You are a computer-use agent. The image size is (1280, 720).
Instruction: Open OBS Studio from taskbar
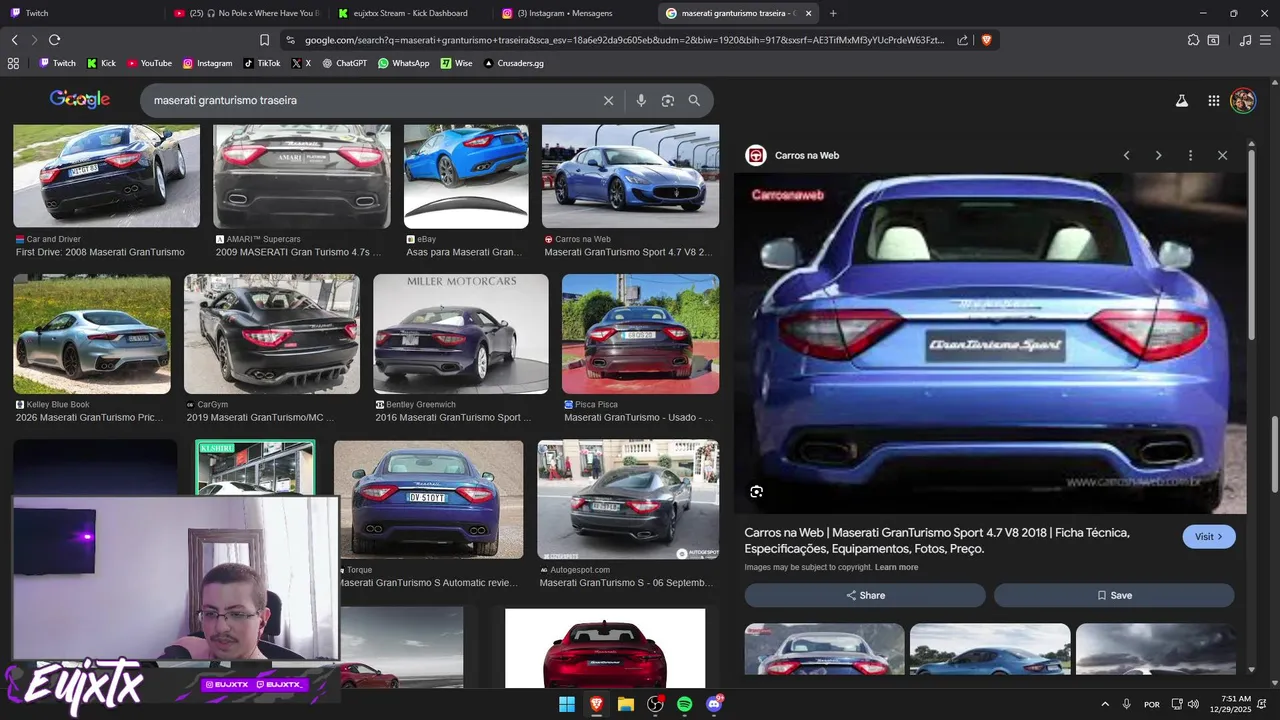(x=655, y=704)
